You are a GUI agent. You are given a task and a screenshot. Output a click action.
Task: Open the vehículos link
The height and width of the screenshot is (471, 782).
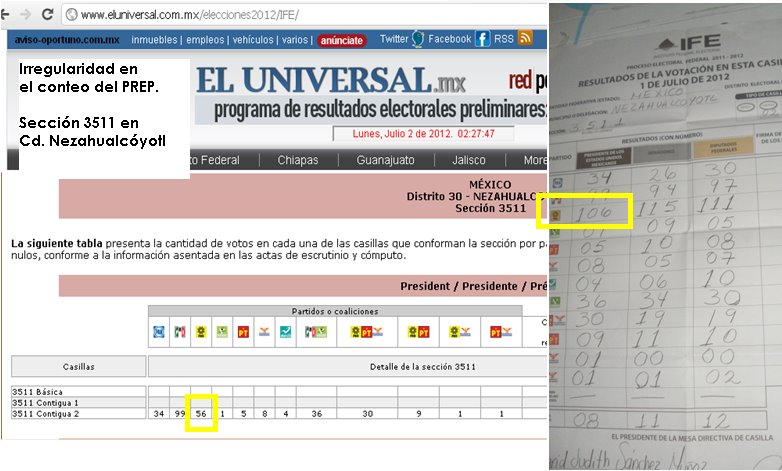253,40
